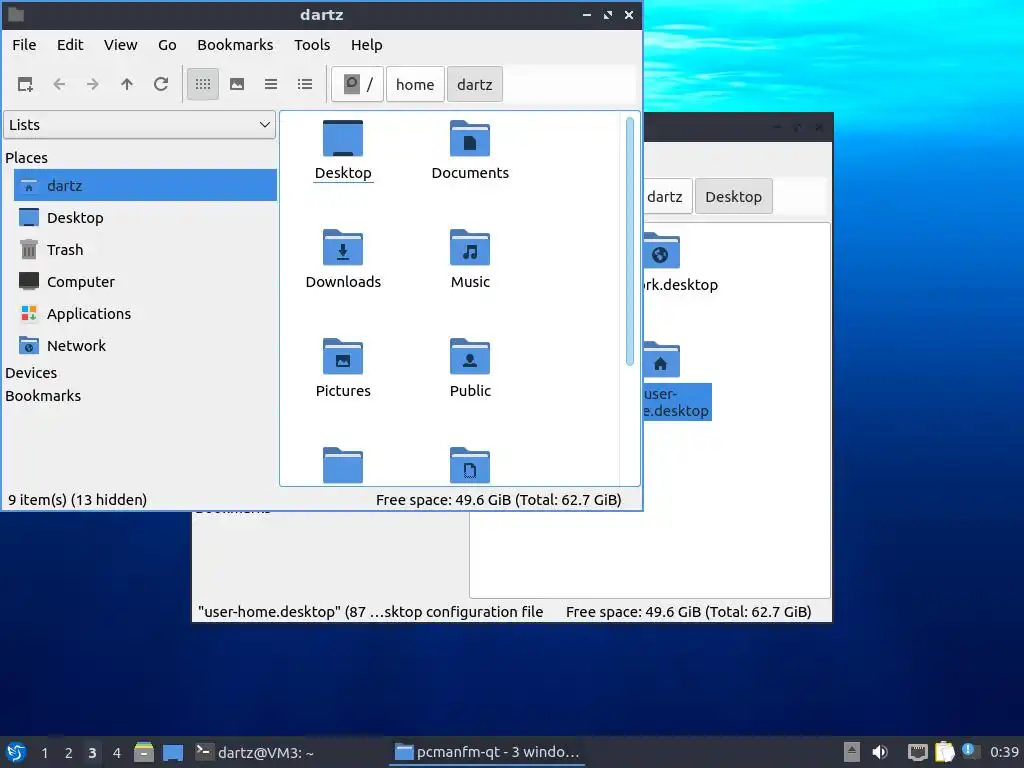Open the removable media tray icon
Viewport: 1024px width, 768px height.
[852, 752]
